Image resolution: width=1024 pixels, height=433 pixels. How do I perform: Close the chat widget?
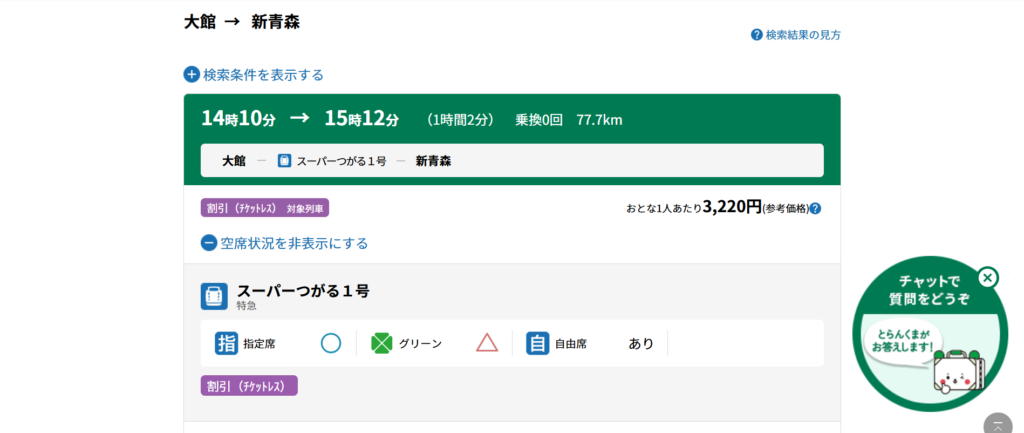987,277
